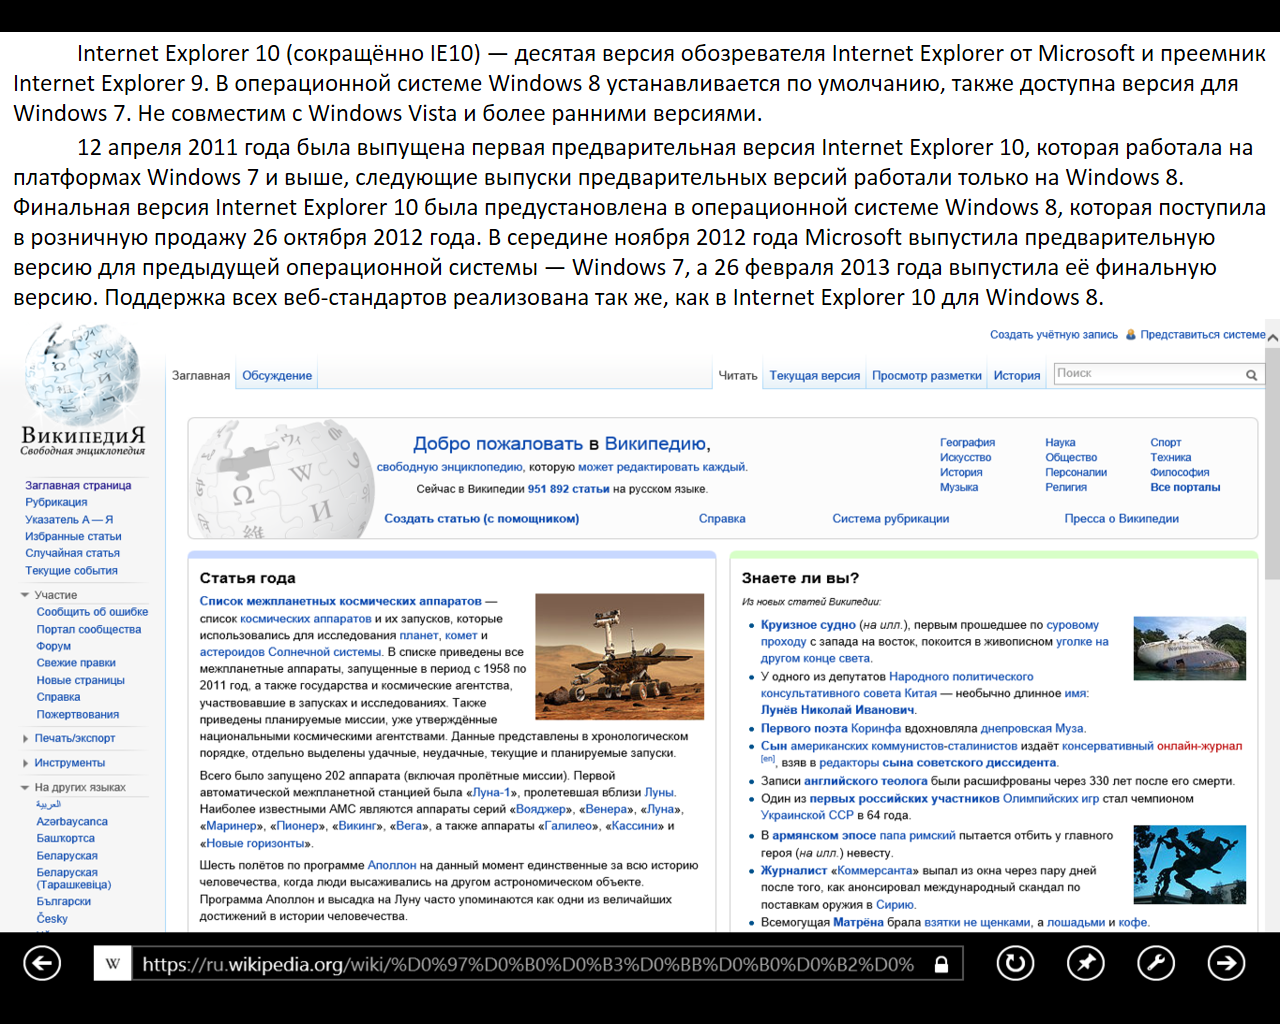
Task: Click the user icon beside Представиться системе
Action: click(x=1131, y=335)
